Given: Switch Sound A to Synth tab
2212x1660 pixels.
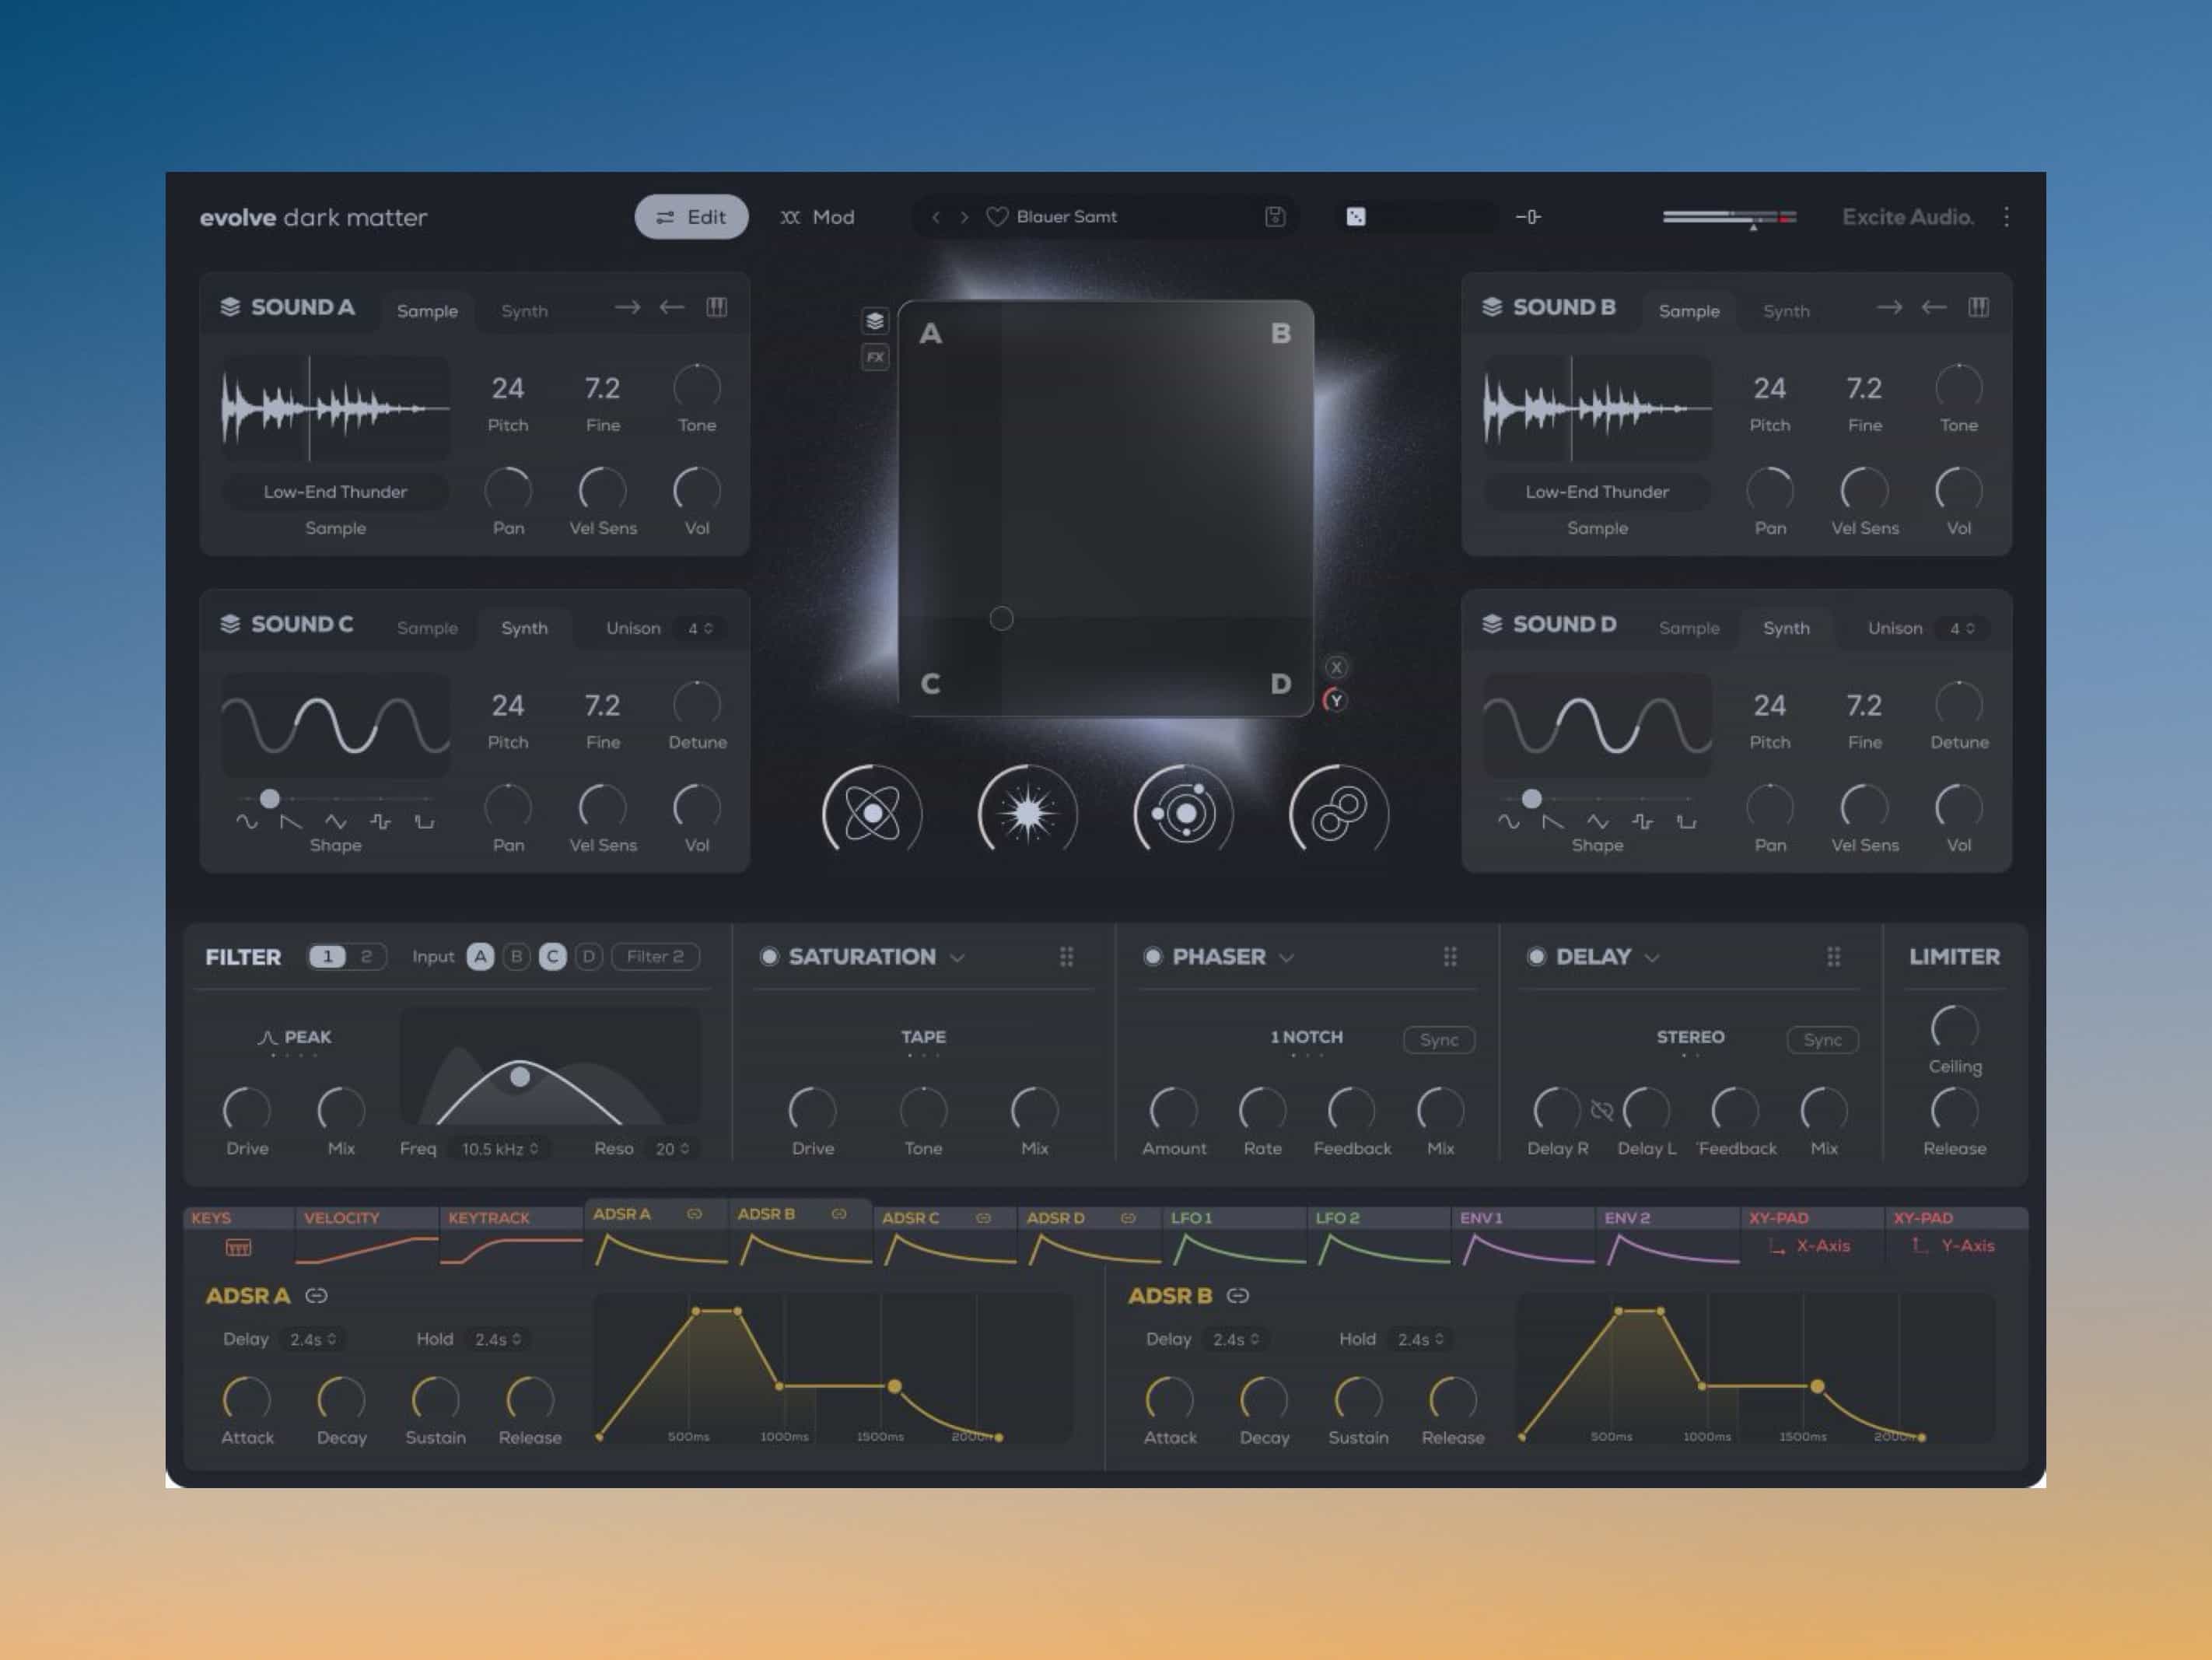Looking at the screenshot, I should [524, 311].
